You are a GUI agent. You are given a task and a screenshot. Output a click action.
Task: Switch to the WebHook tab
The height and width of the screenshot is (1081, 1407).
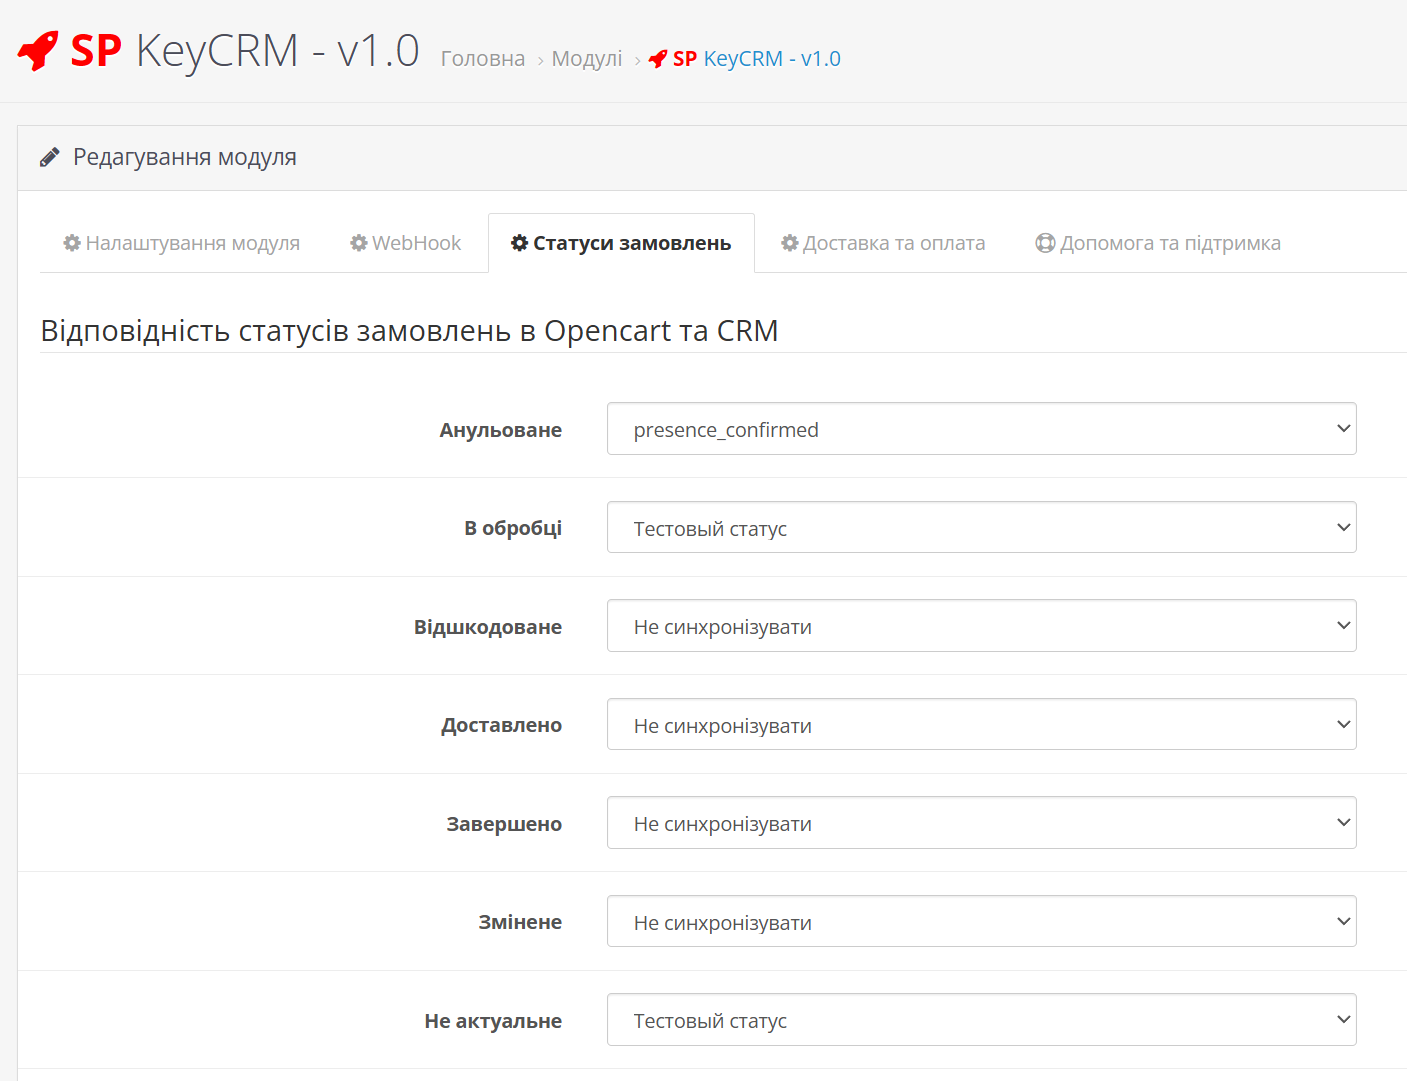tap(405, 243)
